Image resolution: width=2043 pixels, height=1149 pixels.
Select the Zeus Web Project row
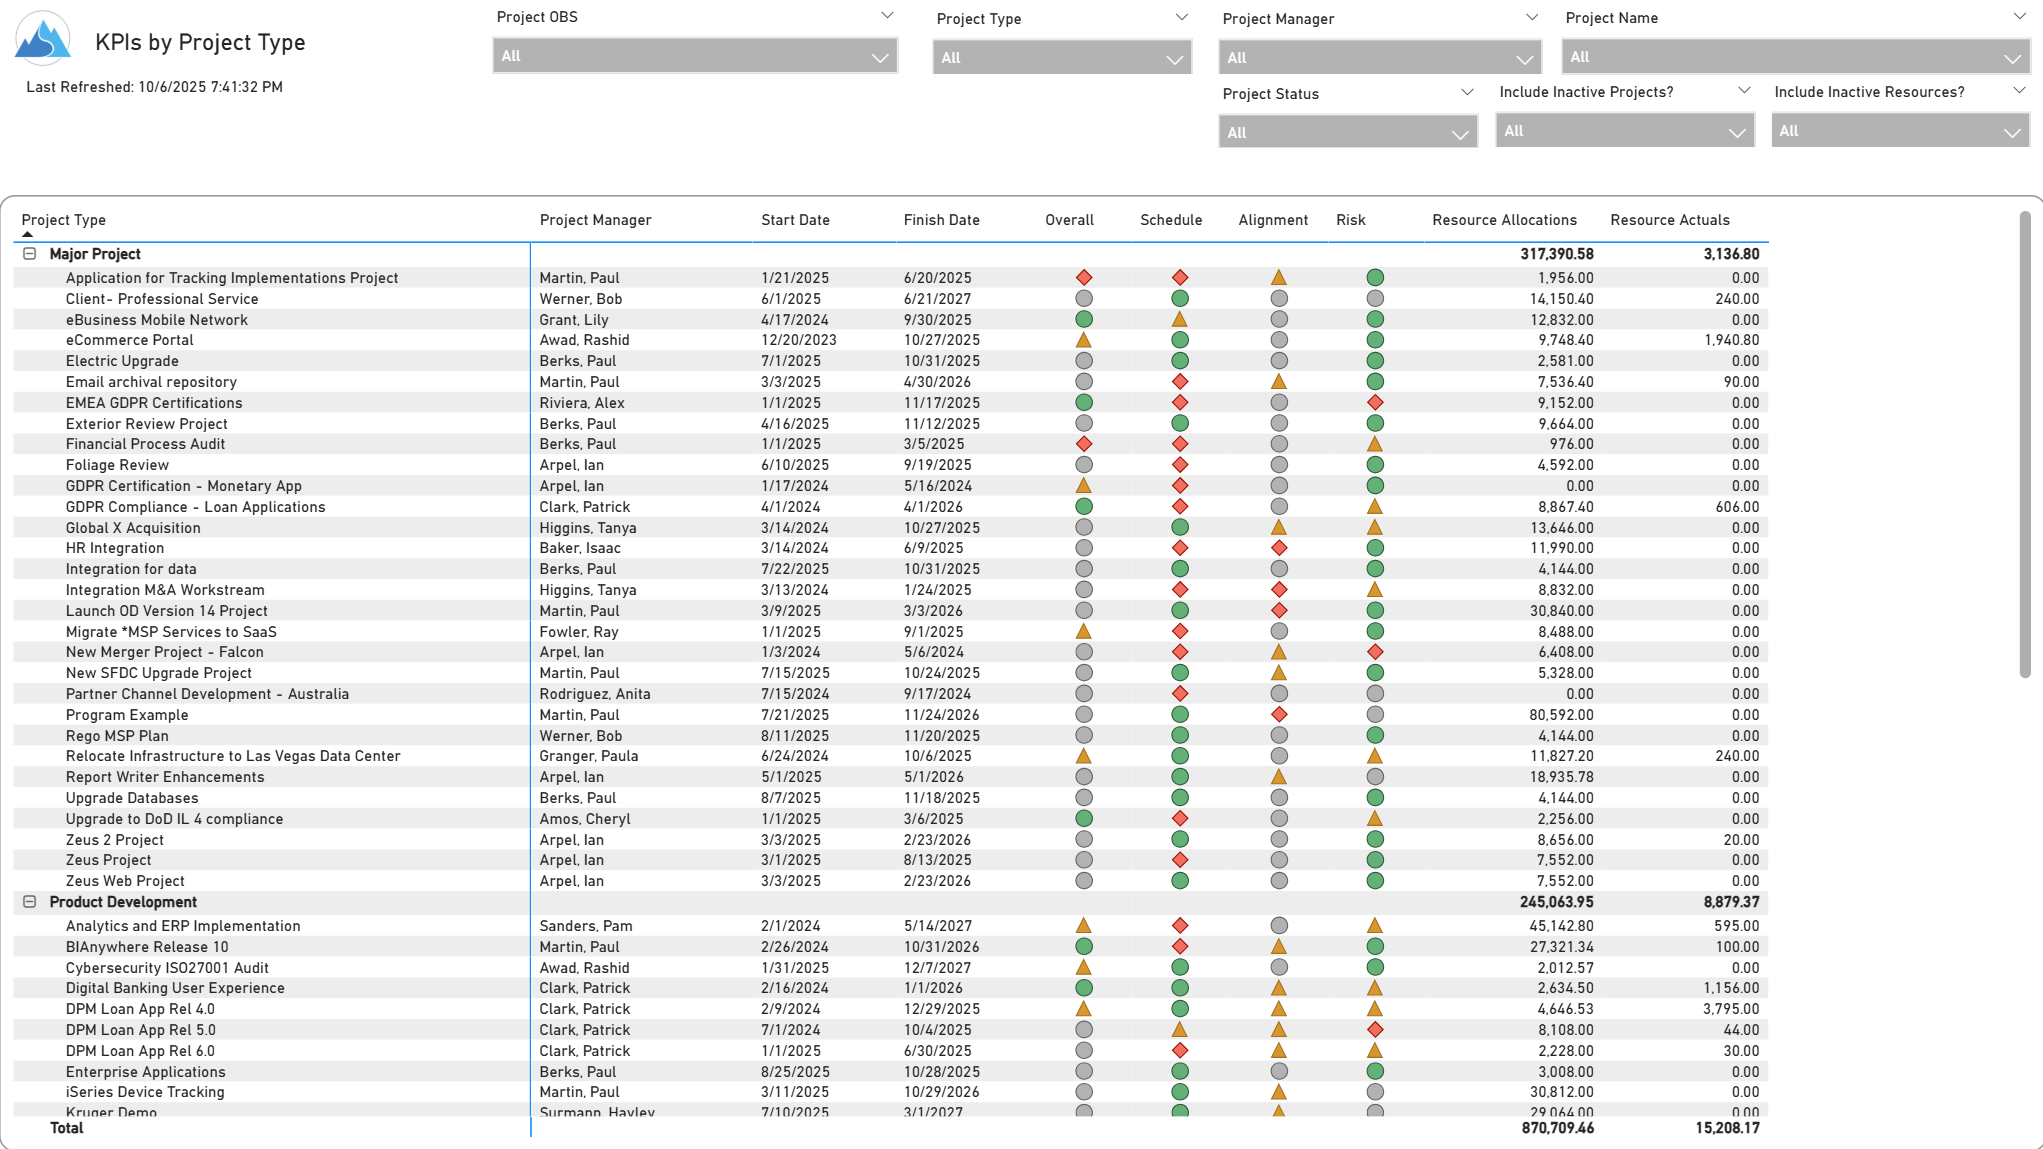pyautogui.click(x=125, y=881)
